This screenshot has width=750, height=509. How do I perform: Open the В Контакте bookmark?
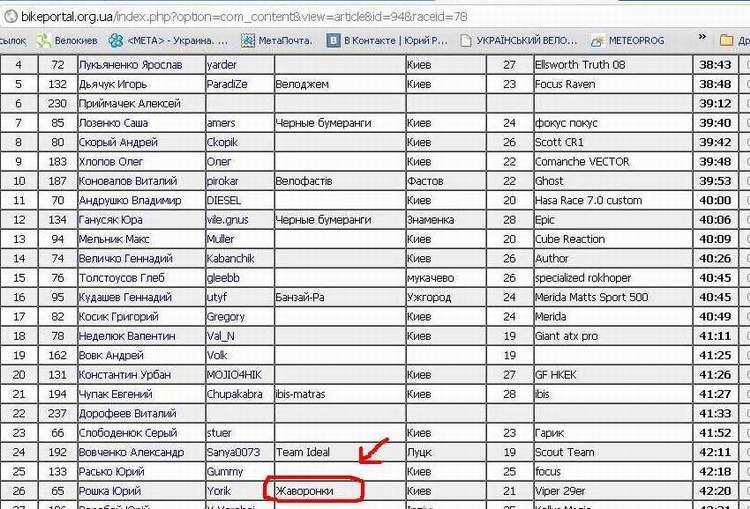388,40
